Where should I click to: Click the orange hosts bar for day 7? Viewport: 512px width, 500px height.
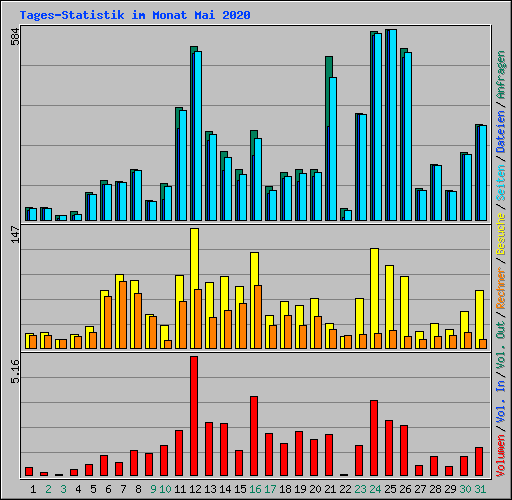pos(123,315)
